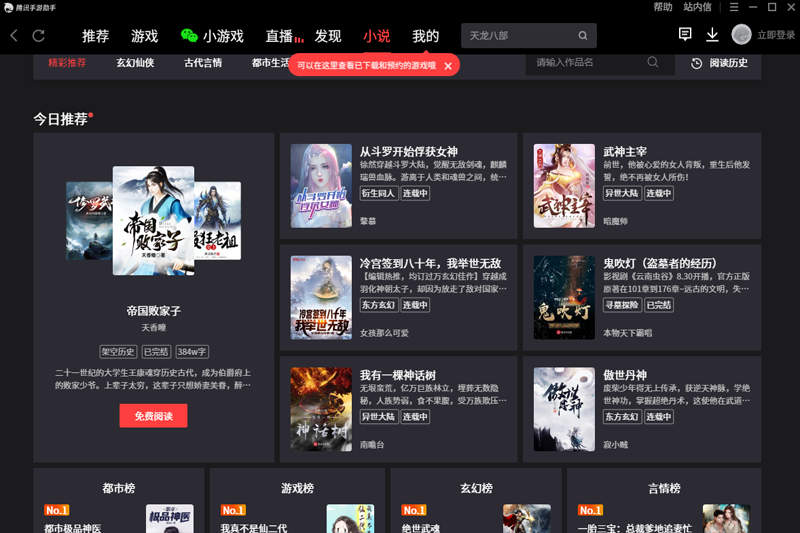Open the 帮助 menu
Image resolution: width=800 pixels, height=533 pixels.
(663, 7)
